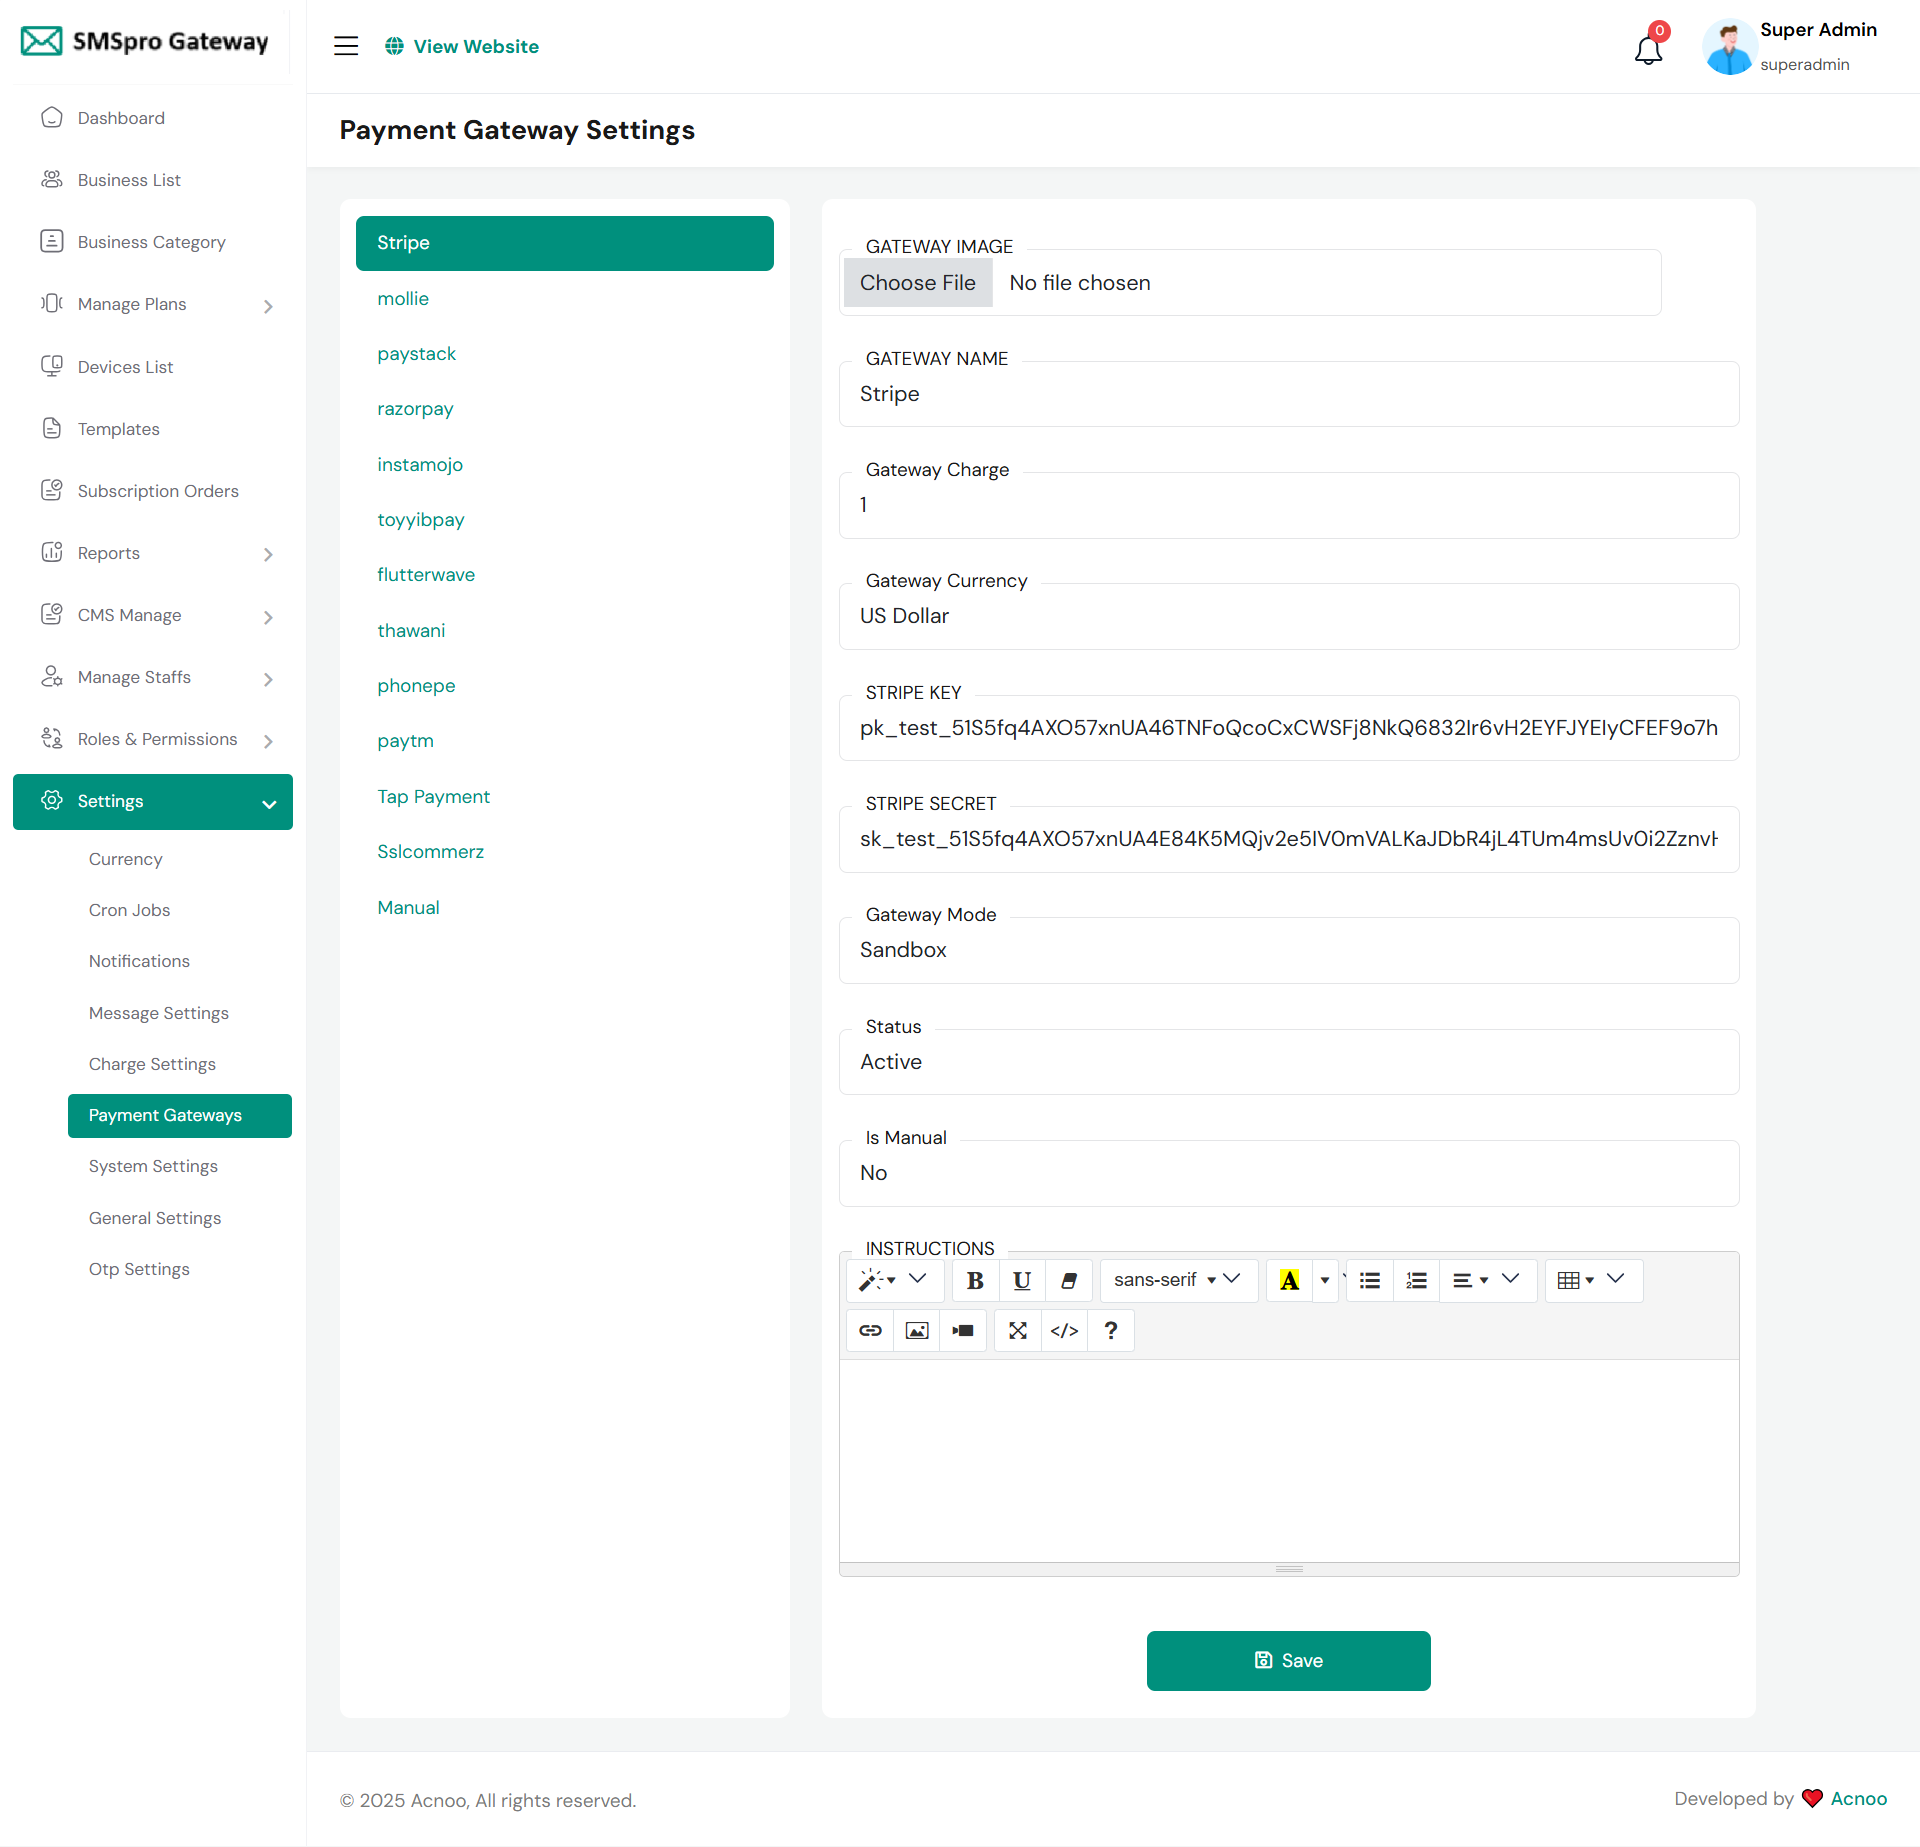
Task: Toggle bold formatting in instructions editor
Action: (975, 1280)
